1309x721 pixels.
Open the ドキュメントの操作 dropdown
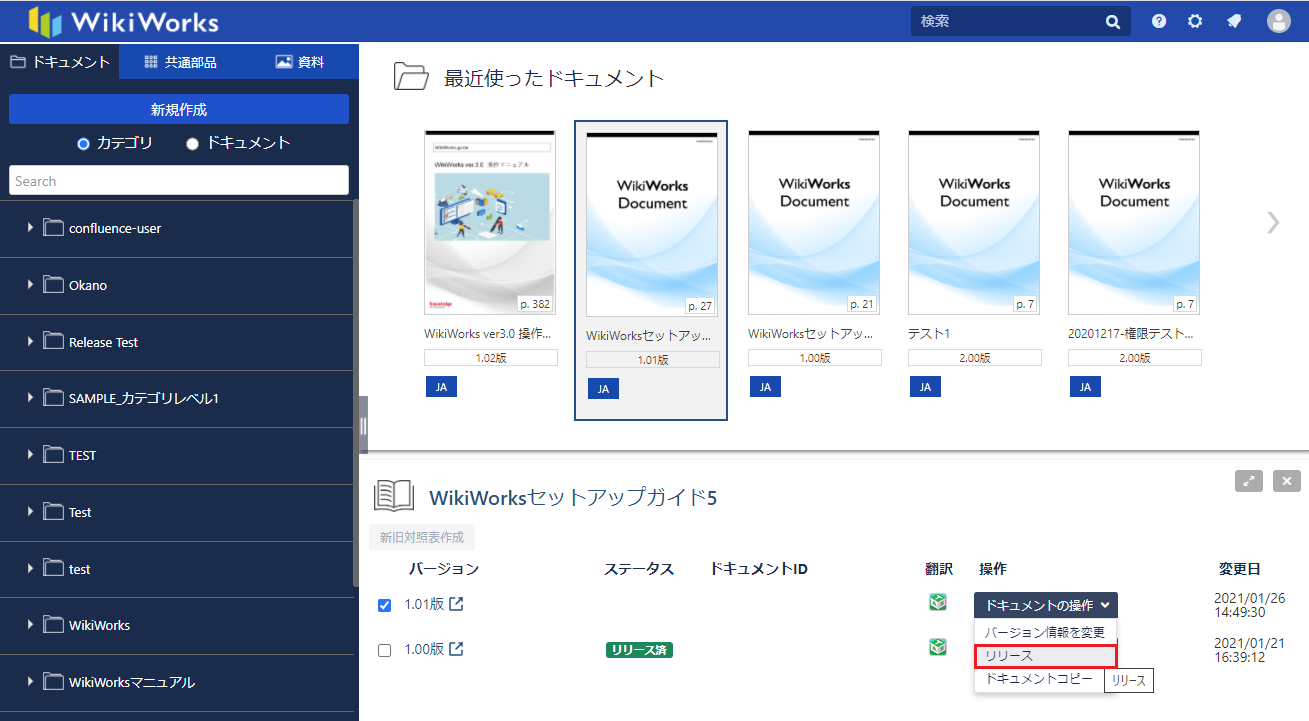[1046, 605]
